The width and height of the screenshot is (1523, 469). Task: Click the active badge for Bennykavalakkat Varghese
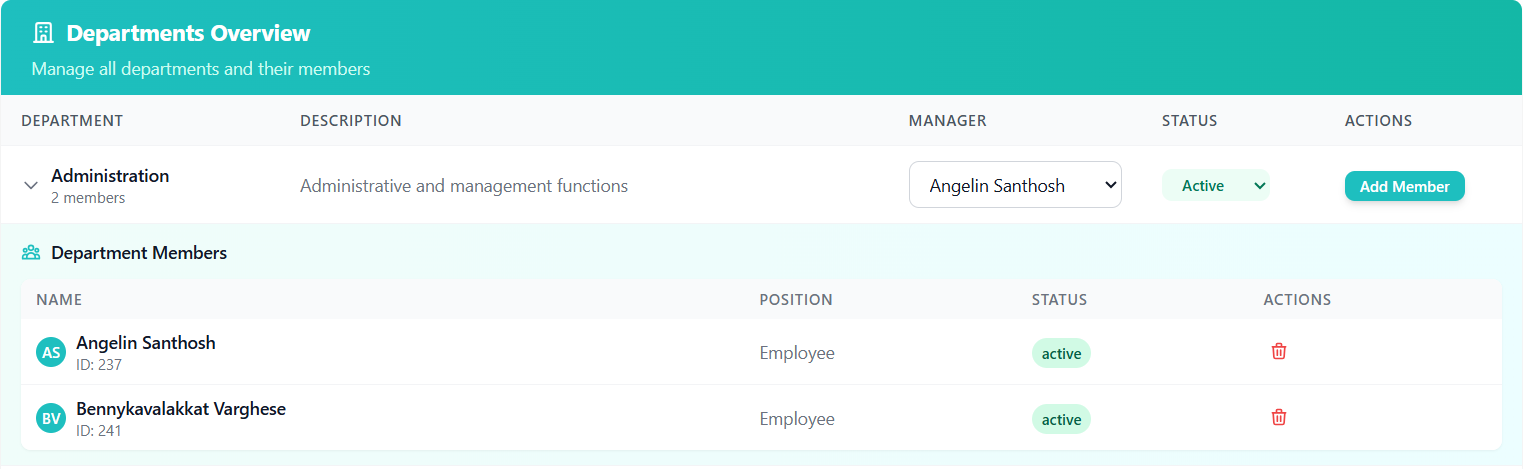1061,419
